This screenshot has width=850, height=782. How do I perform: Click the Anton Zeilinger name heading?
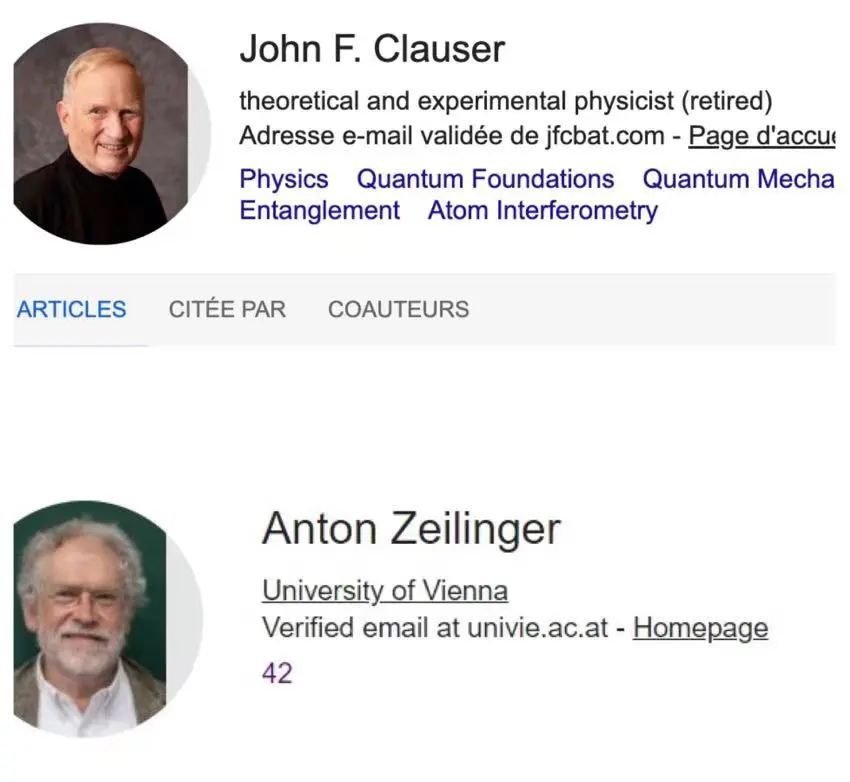click(x=411, y=528)
